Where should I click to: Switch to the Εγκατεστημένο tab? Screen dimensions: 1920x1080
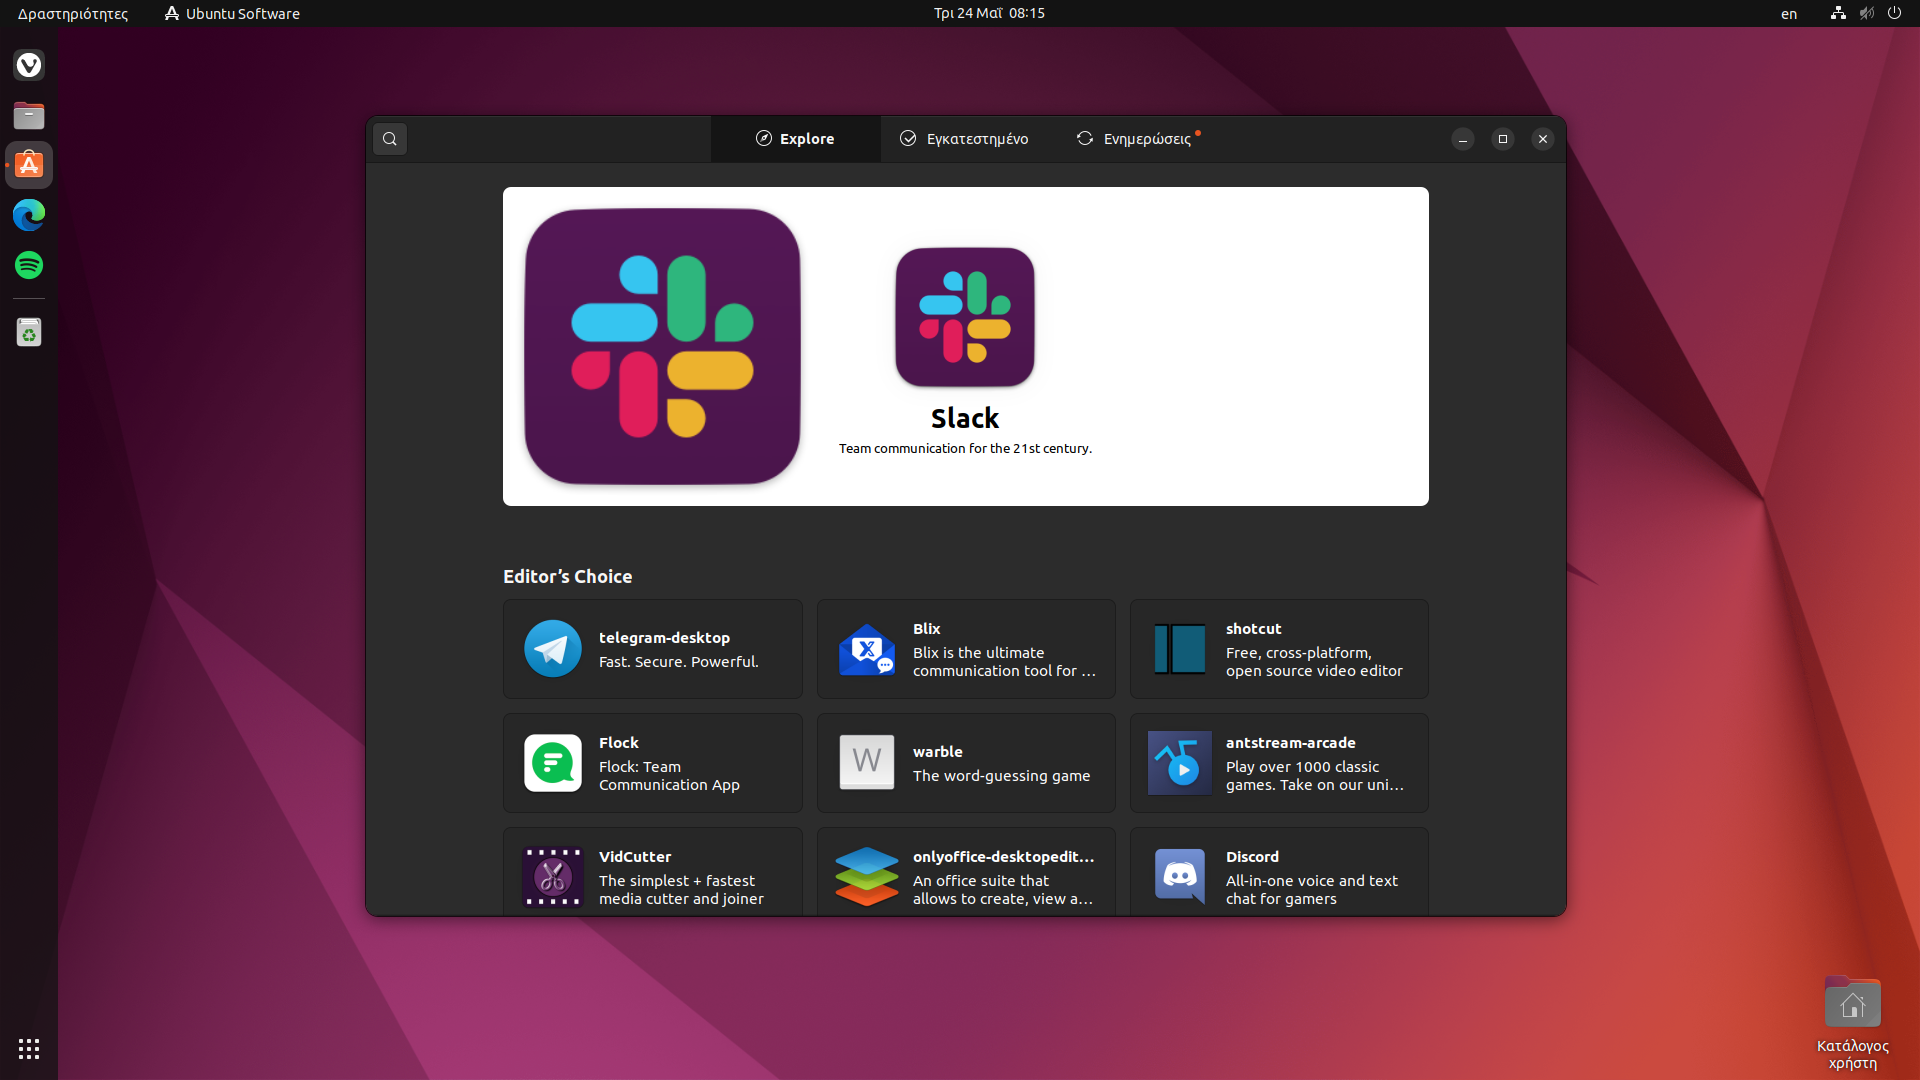tap(963, 139)
